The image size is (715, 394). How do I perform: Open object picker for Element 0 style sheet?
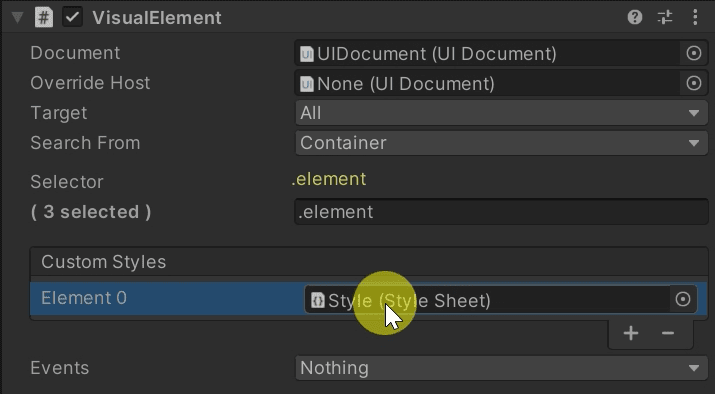(683, 300)
